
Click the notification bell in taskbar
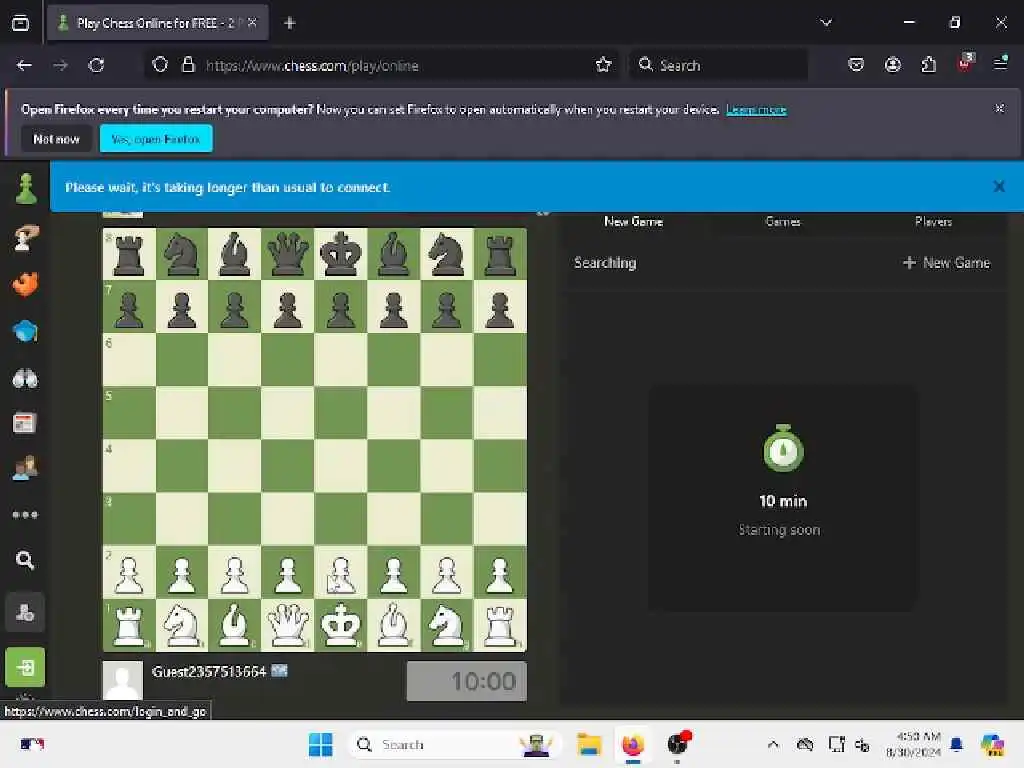pos(957,744)
